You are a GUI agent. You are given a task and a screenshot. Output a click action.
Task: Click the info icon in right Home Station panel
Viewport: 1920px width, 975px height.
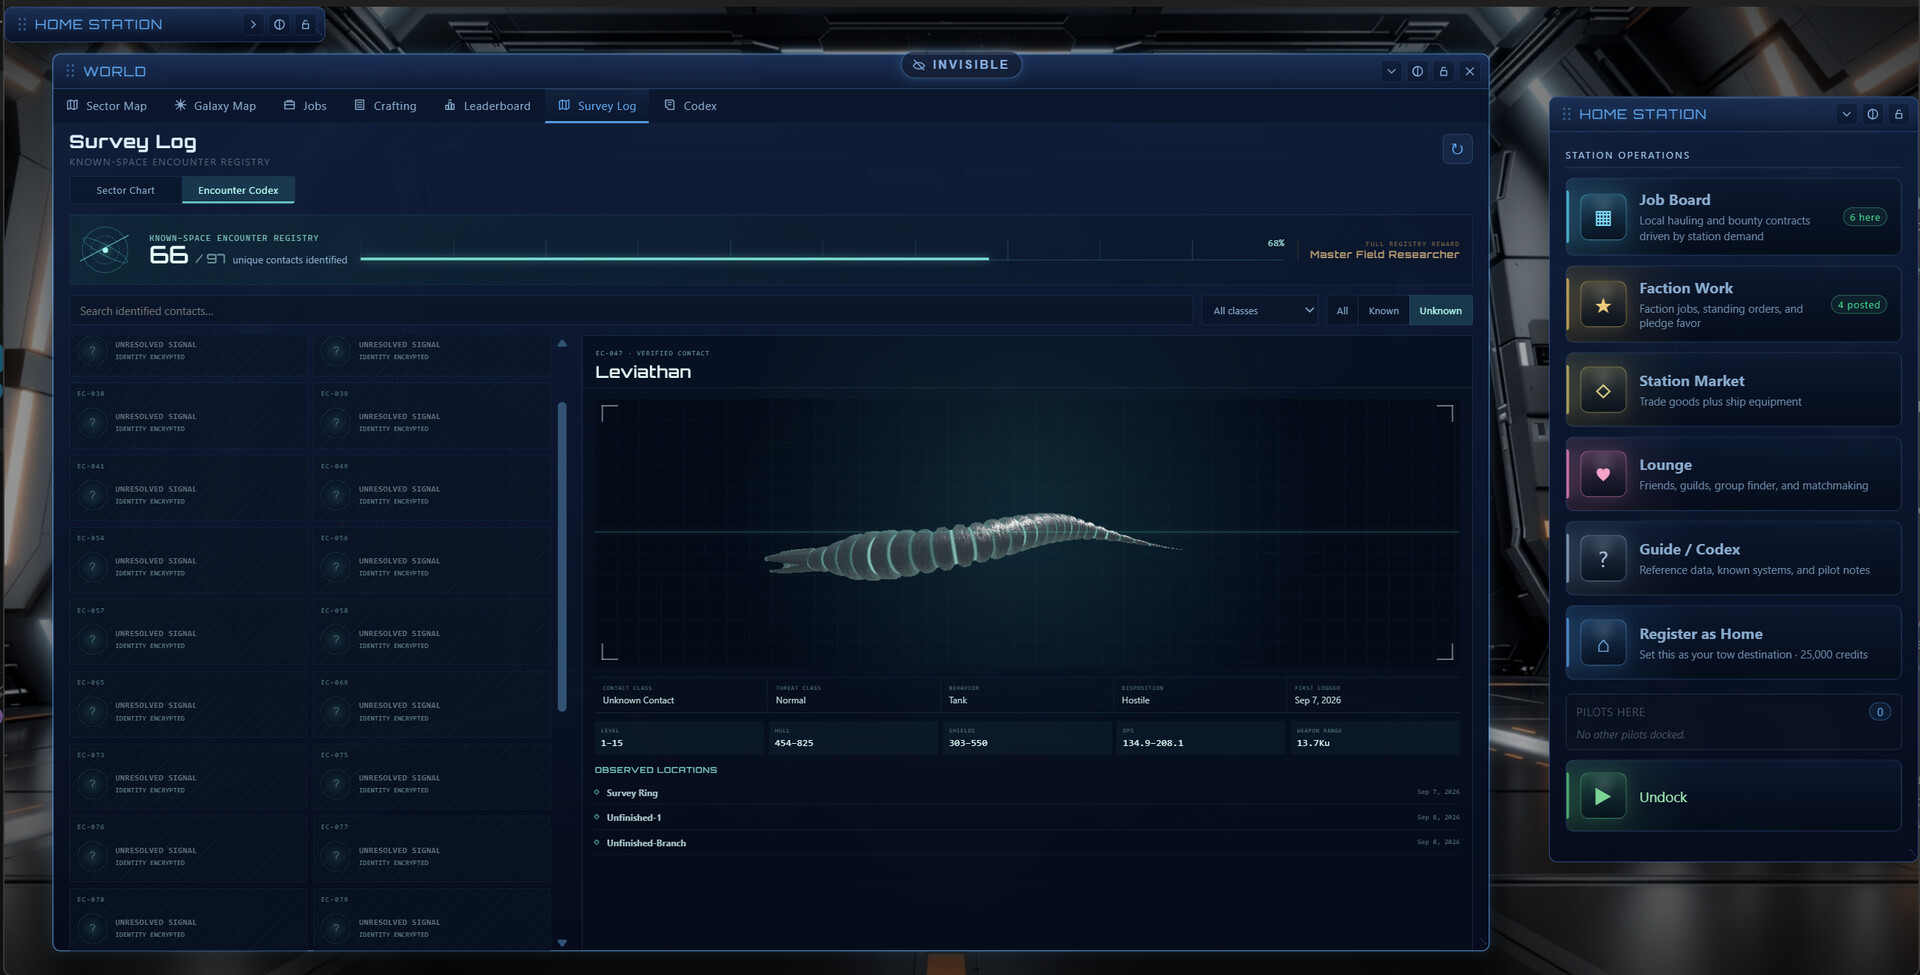point(1872,114)
